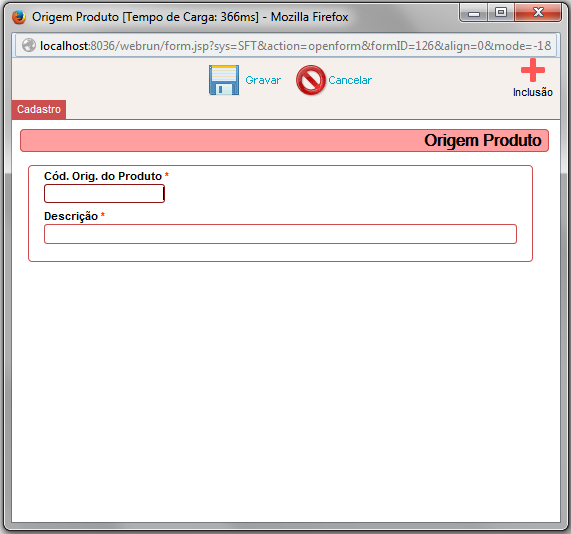Open the Firefox logo window menu
Viewport: 571px width, 534px height.
[x=19, y=17]
